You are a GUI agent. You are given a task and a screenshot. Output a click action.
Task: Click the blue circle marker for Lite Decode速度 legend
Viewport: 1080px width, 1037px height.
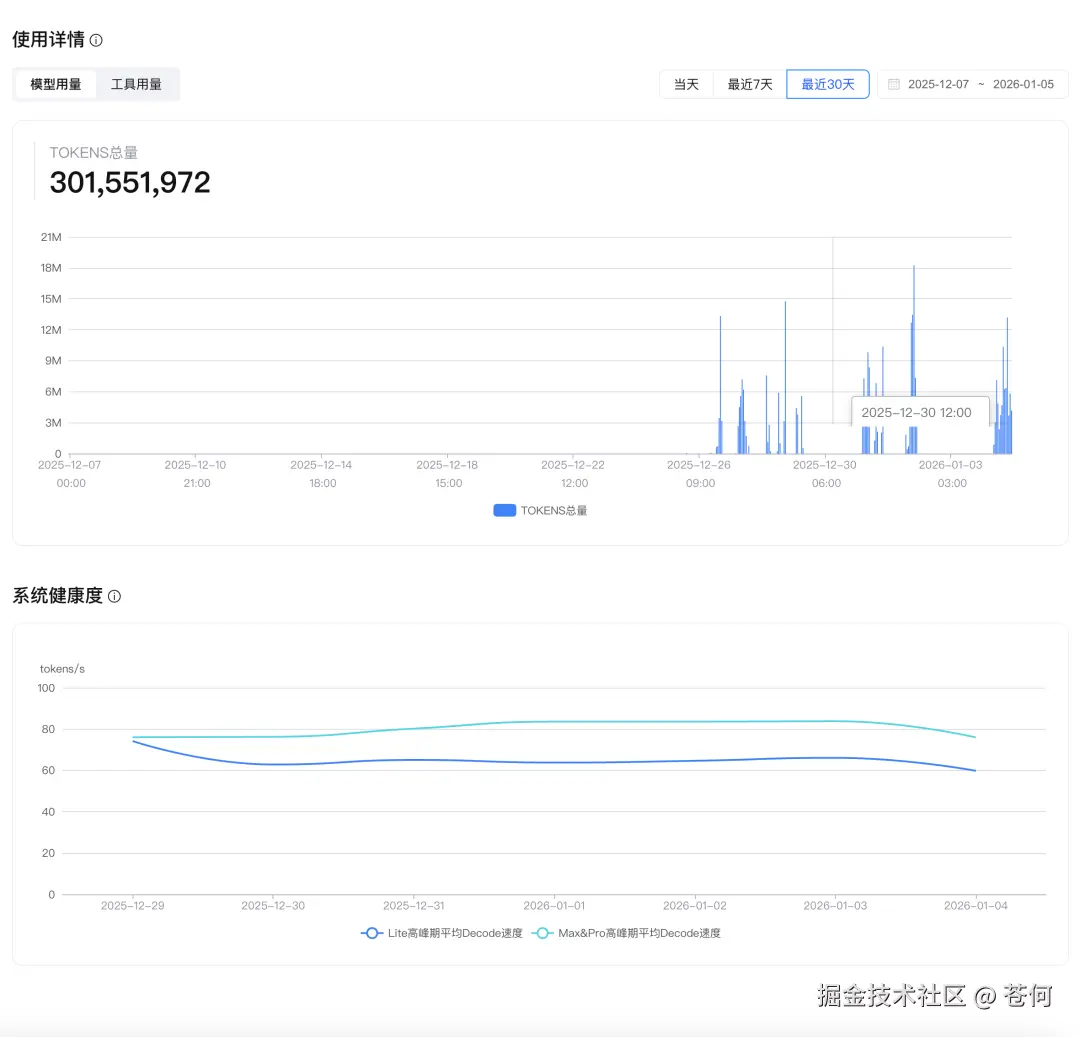point(371,932)
